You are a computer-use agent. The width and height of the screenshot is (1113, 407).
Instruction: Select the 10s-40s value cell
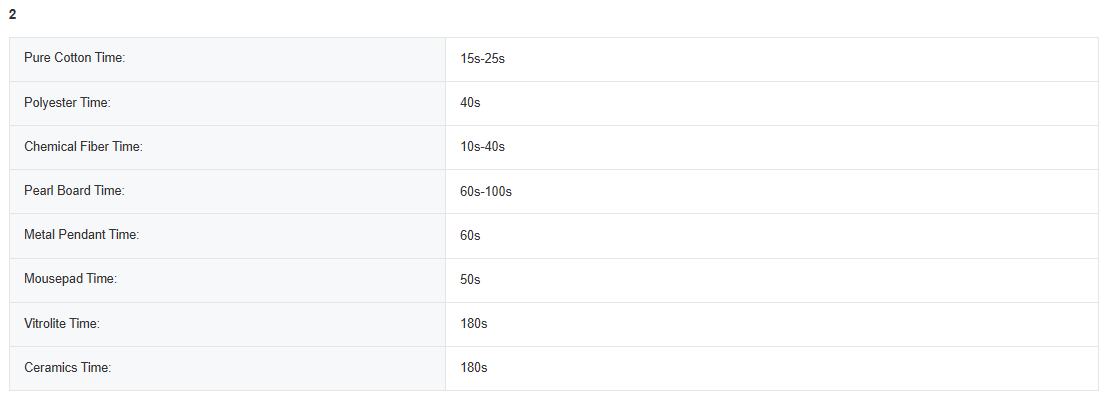[482, 147]
